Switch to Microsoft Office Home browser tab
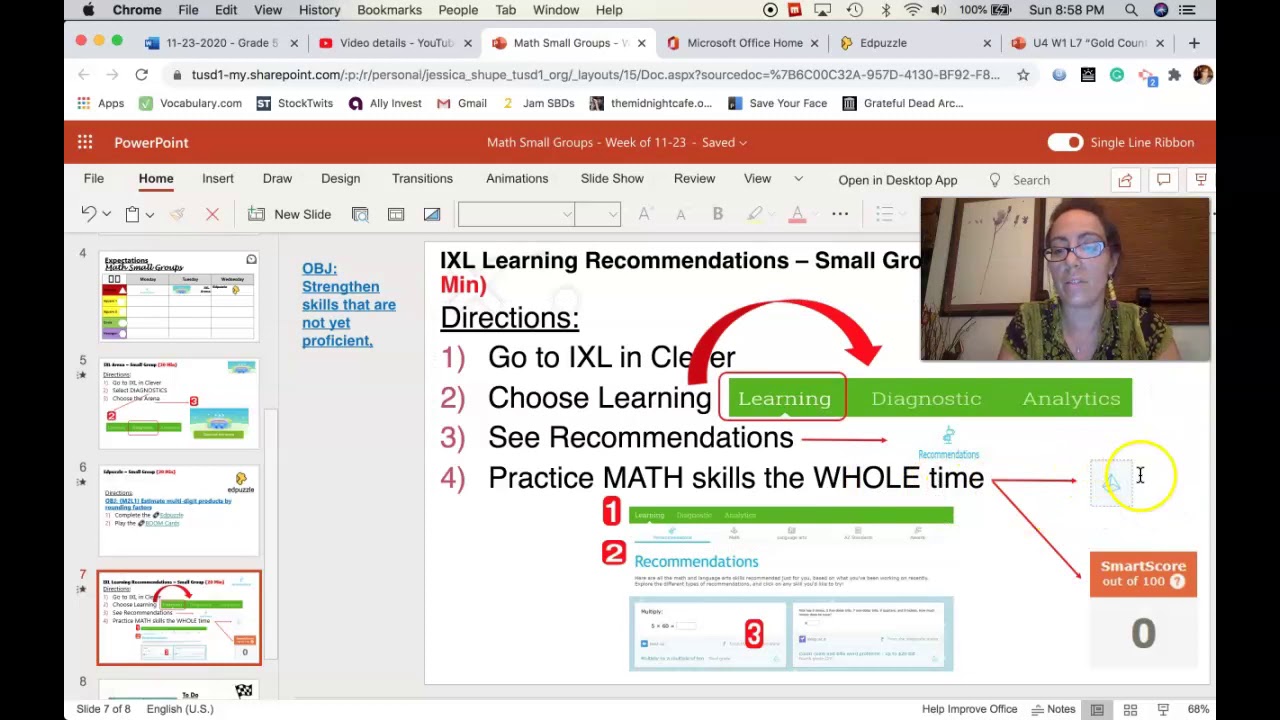The image size is (1280, 720). (x=744, y=43)
